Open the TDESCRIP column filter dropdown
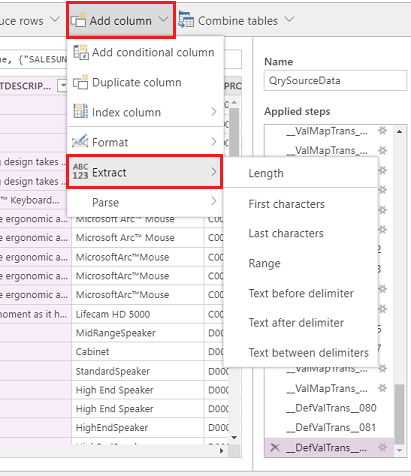 62,86
